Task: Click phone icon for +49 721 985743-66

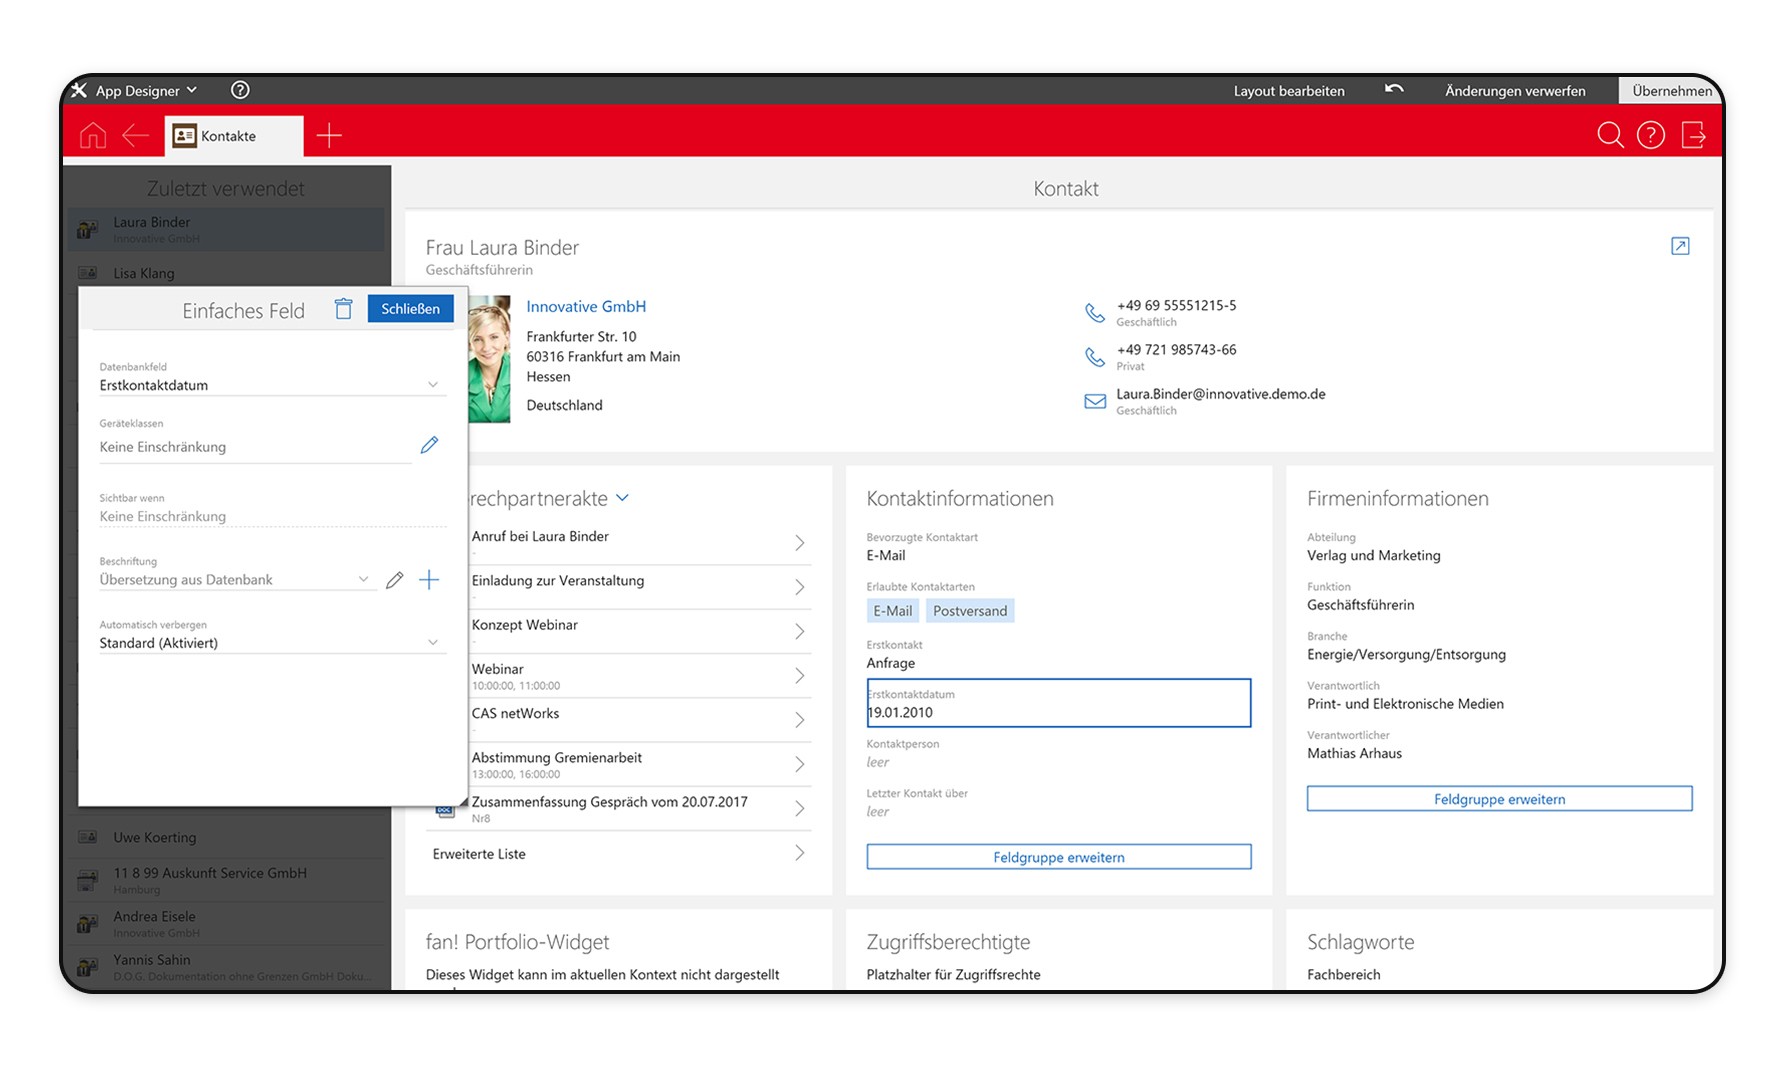Action: click(x=1095, y=357)
